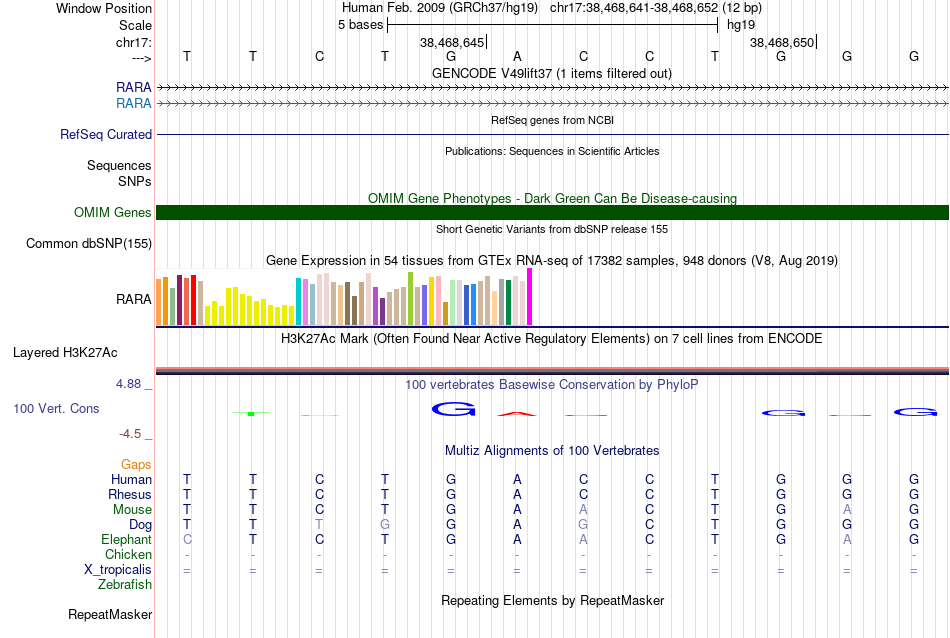Open Gene Expression in 54 tissues title
The image size is (950, 638).
[x=552, y=261]
